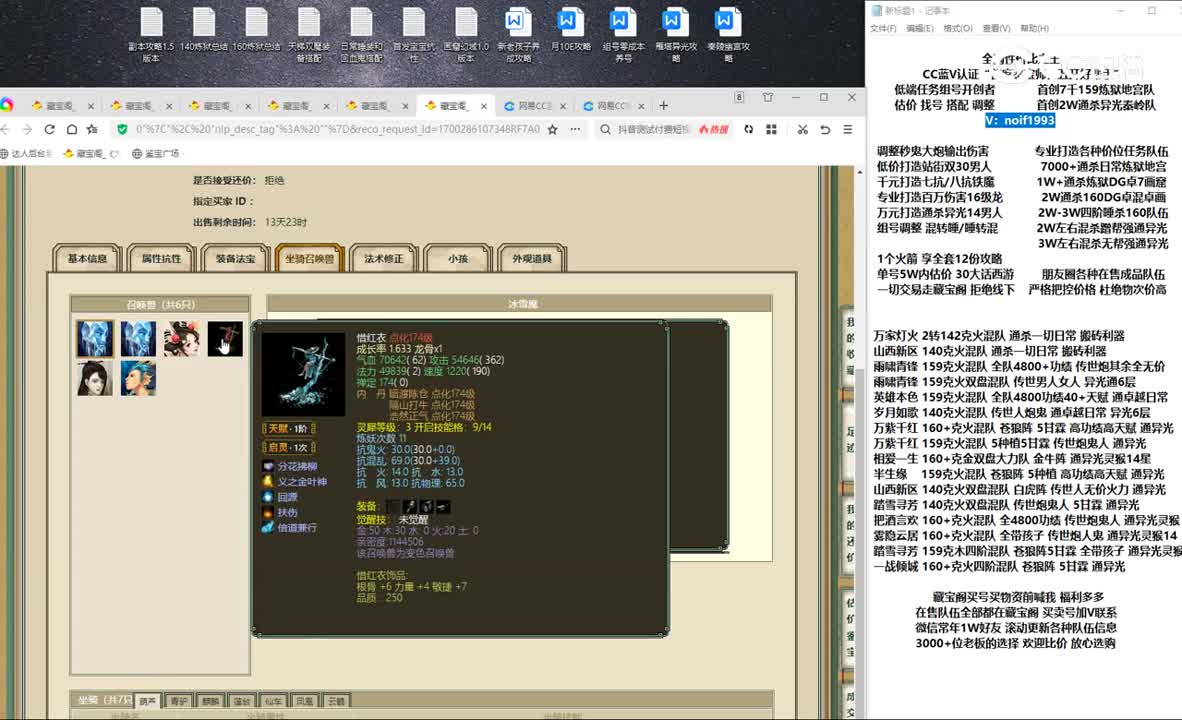The image size is (1182, 720).
Task: Select the red-flower lady summon portrait
Action: coord(182,339)
